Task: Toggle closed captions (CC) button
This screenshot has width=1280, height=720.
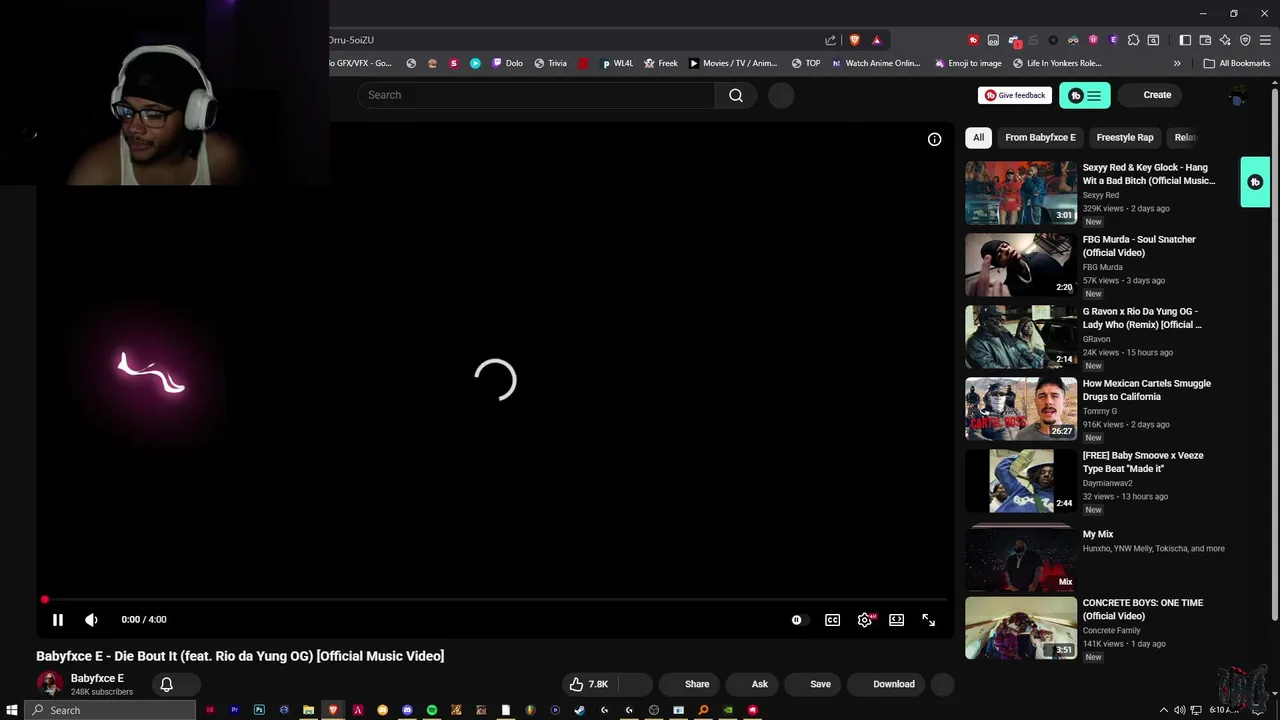Action: (x=832, y=620)
